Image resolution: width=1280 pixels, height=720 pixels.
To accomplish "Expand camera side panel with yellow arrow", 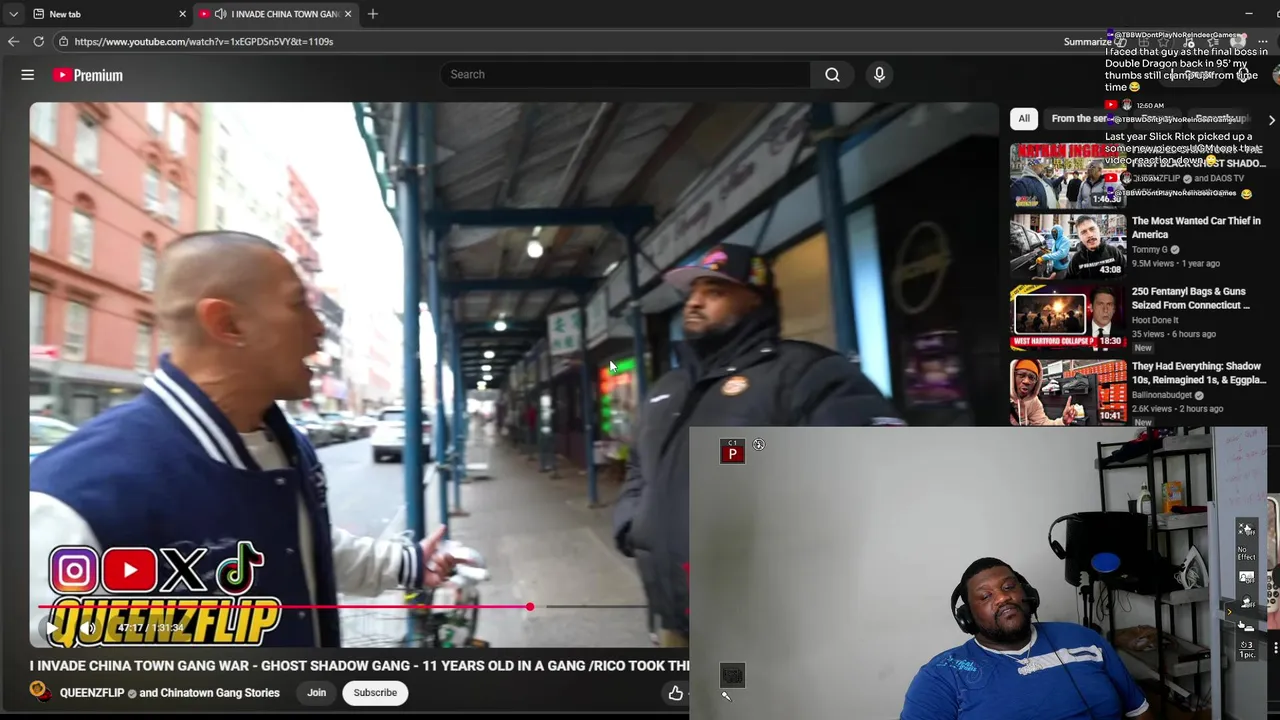I will (1230, 612).
